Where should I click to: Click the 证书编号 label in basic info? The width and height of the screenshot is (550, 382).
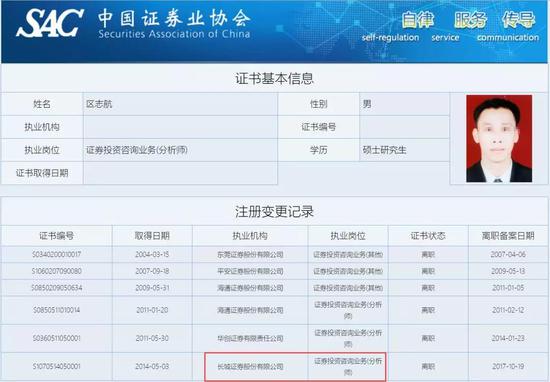click(x=318, y=127)
